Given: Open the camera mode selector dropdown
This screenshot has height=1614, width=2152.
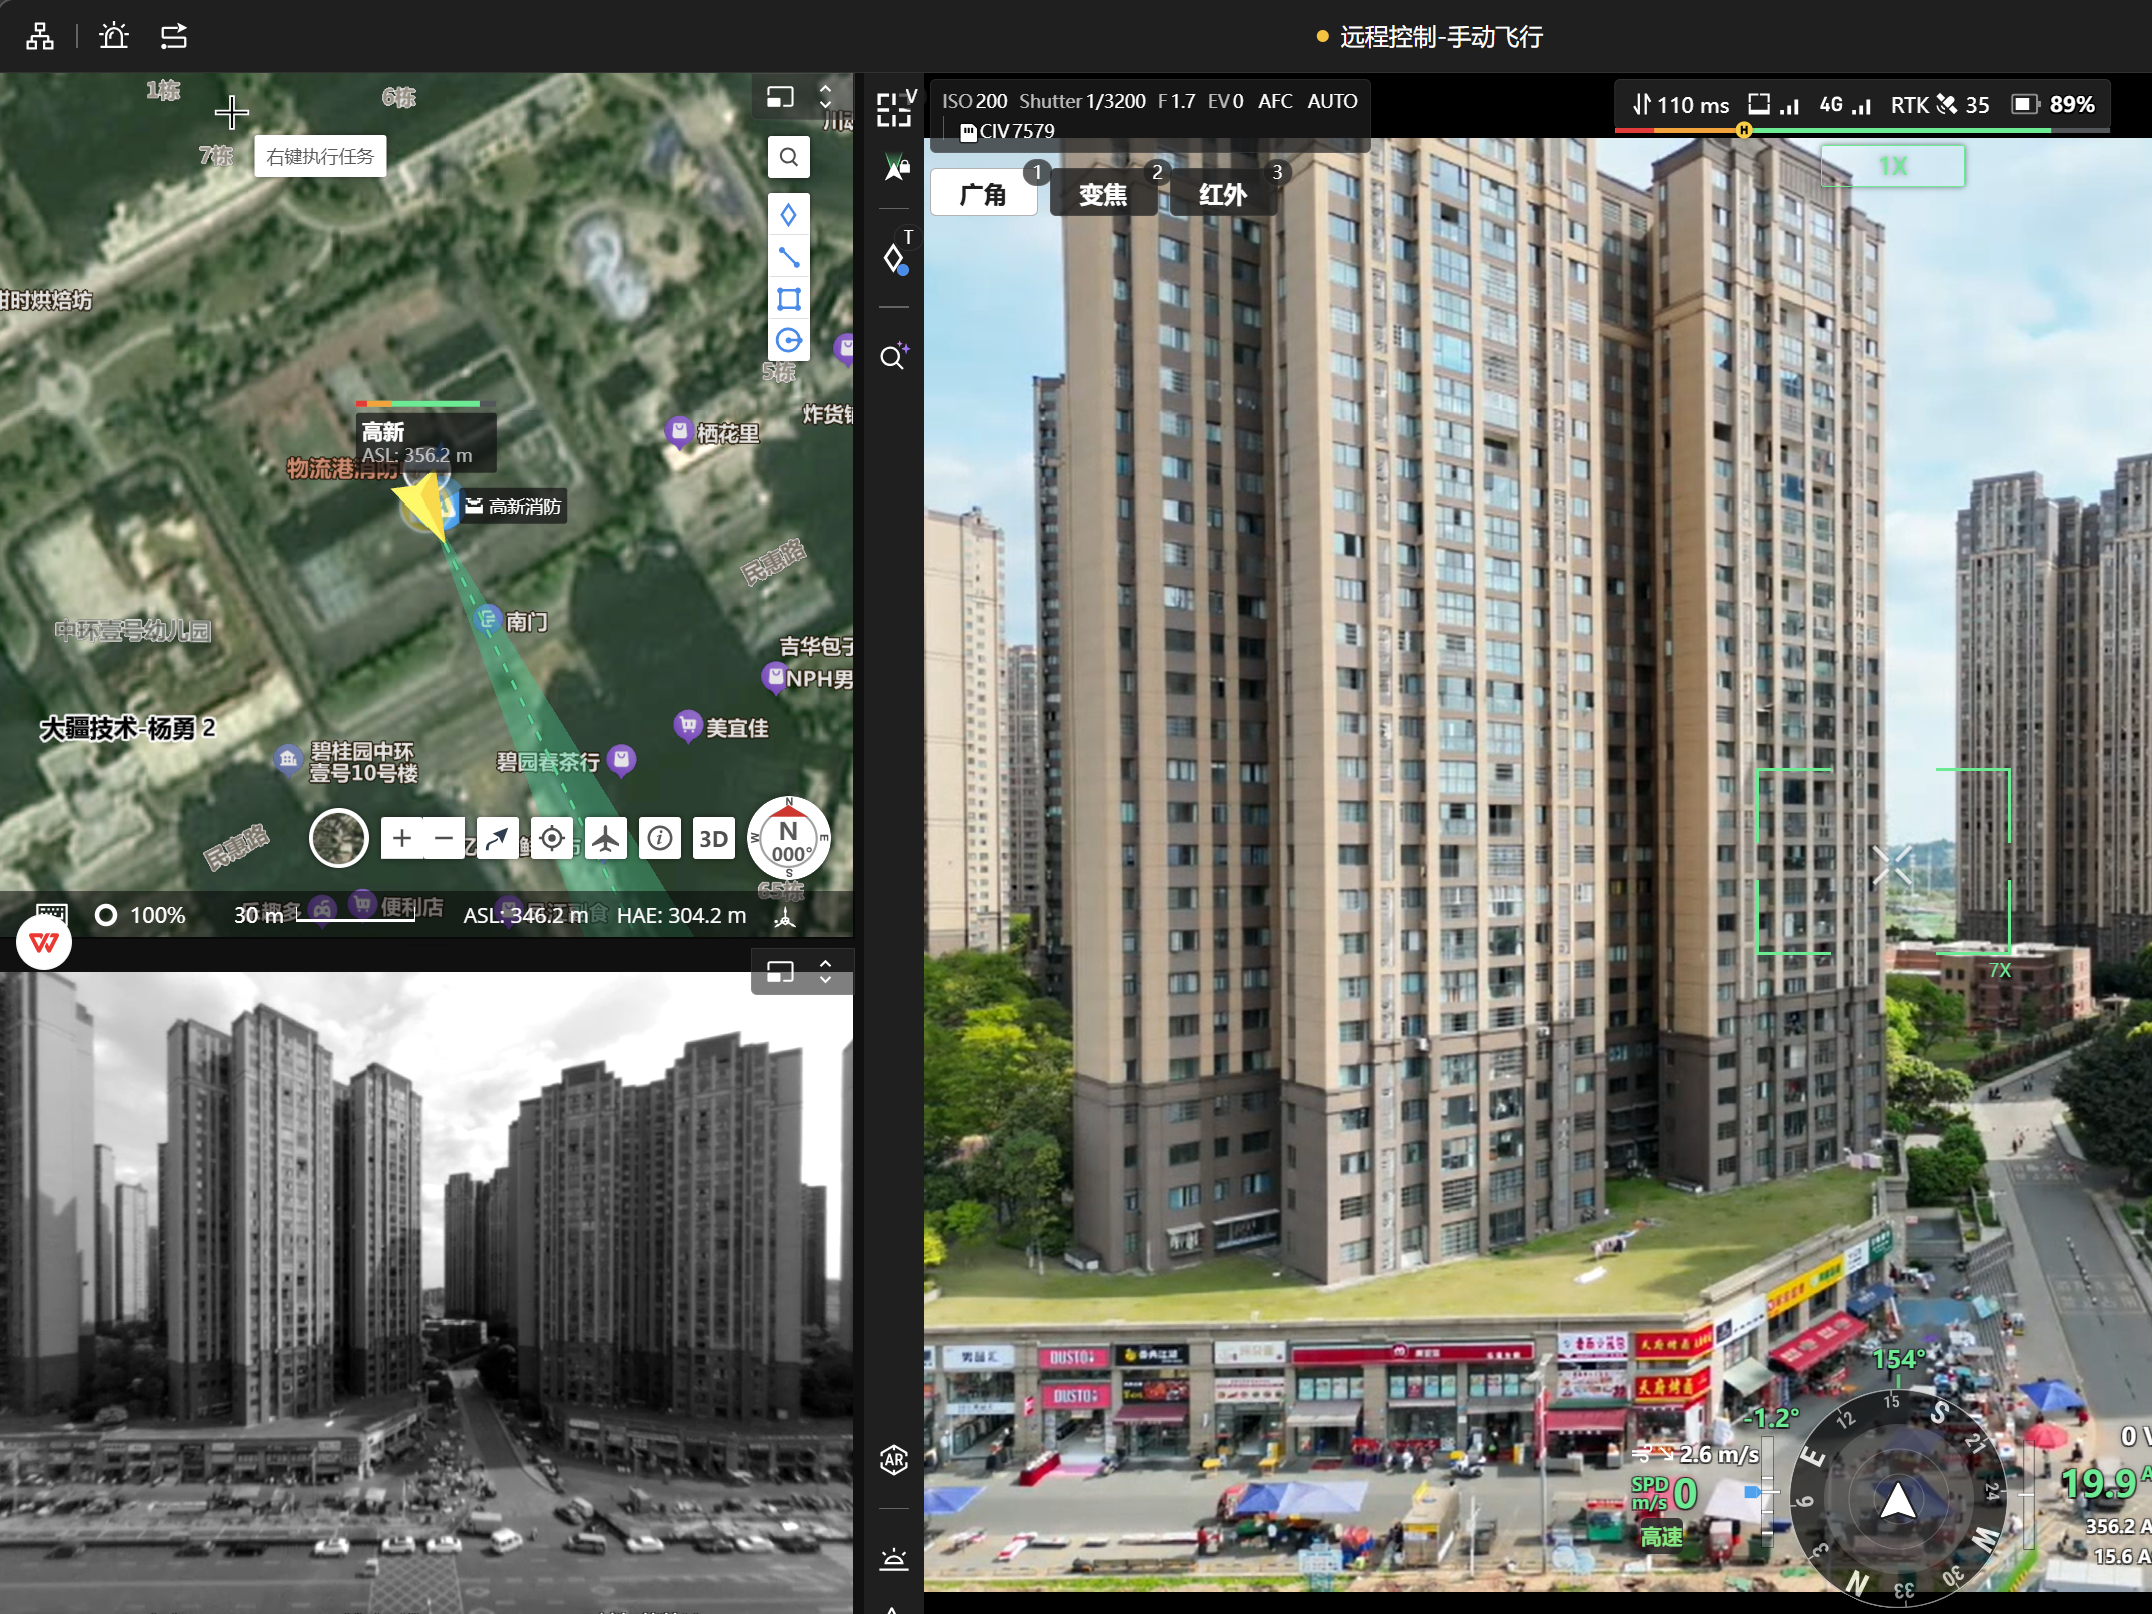Looking at the screenshot, I should point(896,108).
